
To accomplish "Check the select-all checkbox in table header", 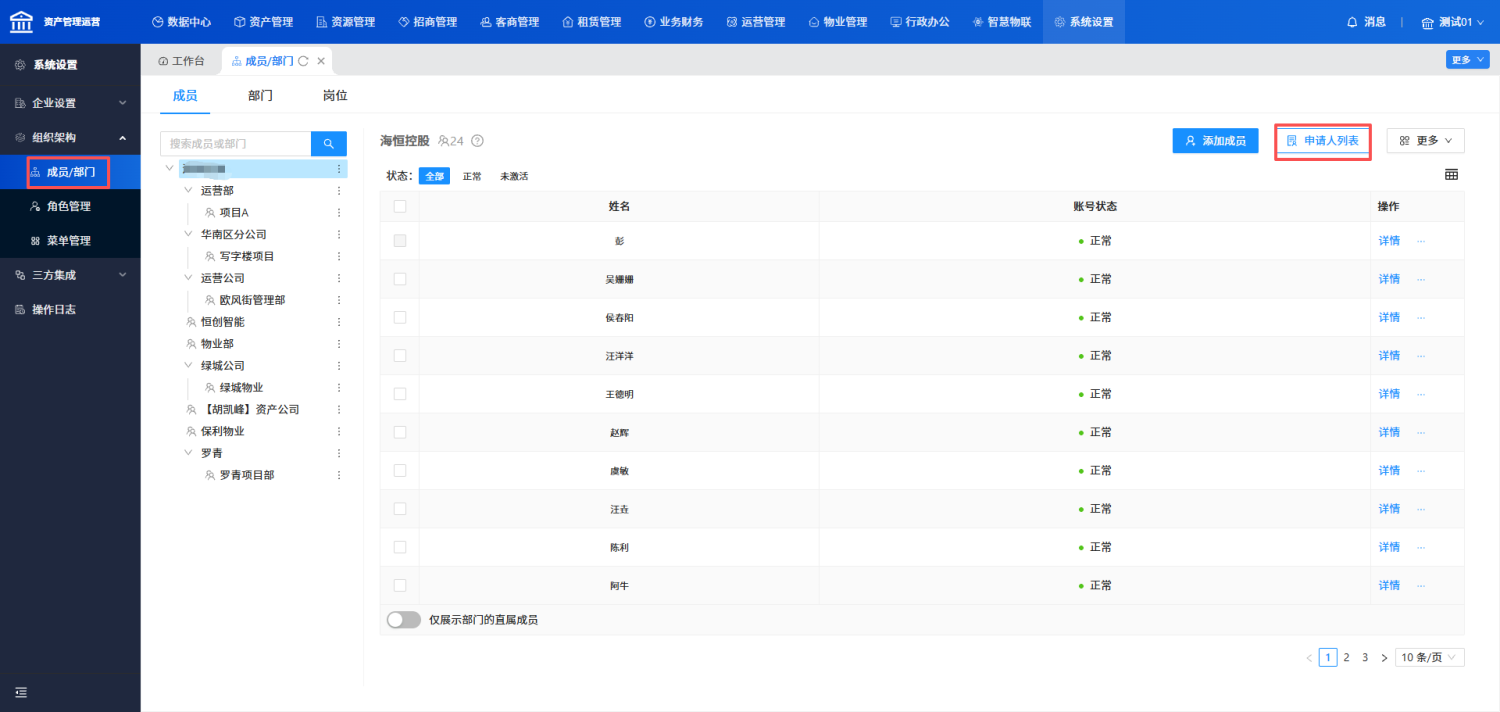I will pyautogui.click(x=400, y=206).
